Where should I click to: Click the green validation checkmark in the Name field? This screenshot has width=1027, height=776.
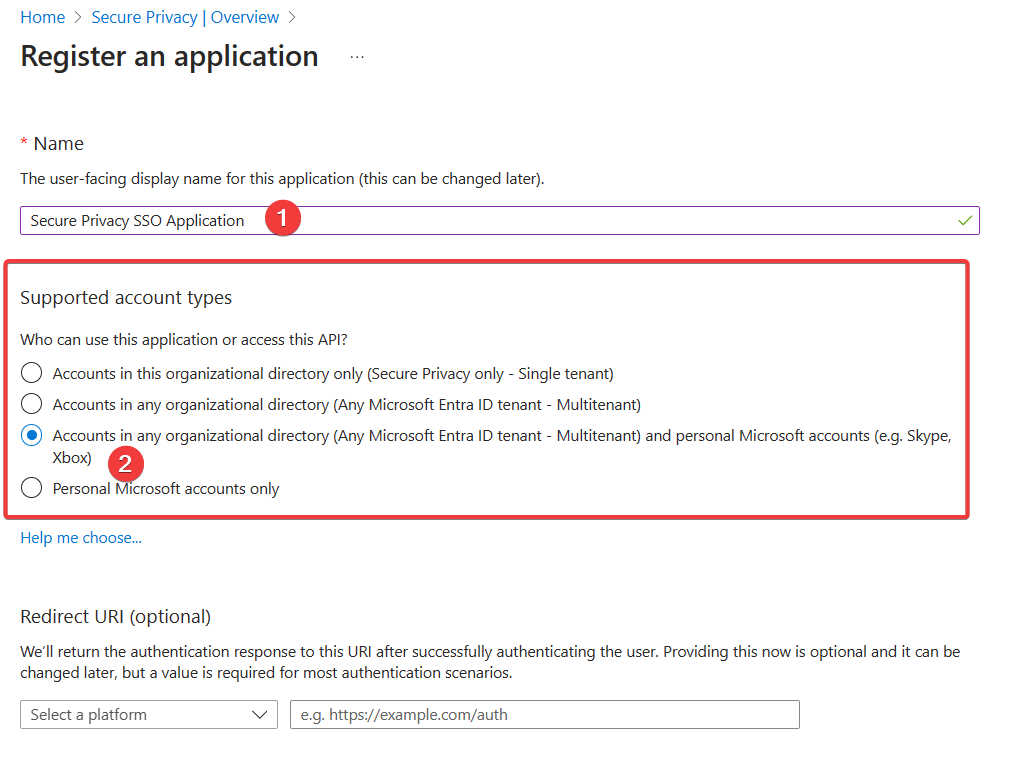tap(965, 219)
